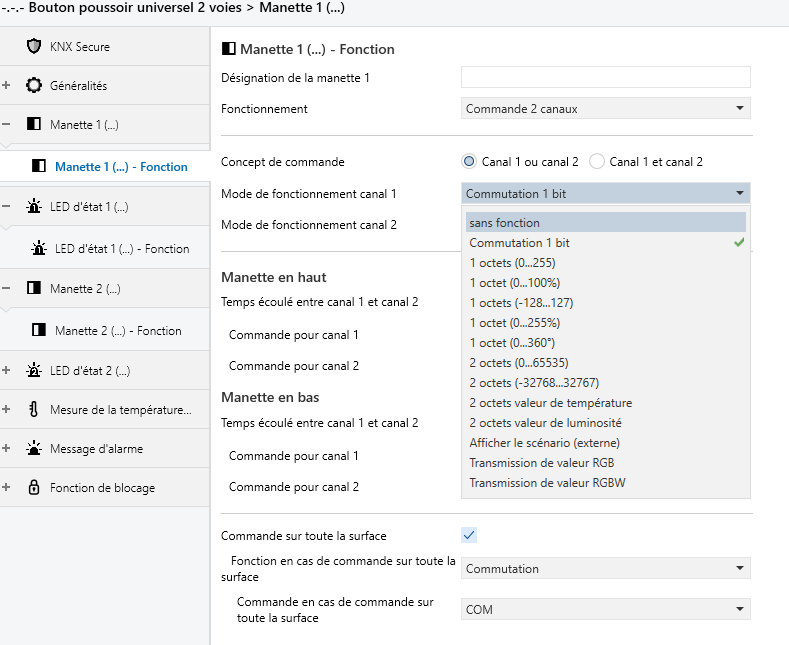Screen dimensions: 789x645
Task: Click the 'Désignation de la manette 1' text field
Action: tap(605, 78)
